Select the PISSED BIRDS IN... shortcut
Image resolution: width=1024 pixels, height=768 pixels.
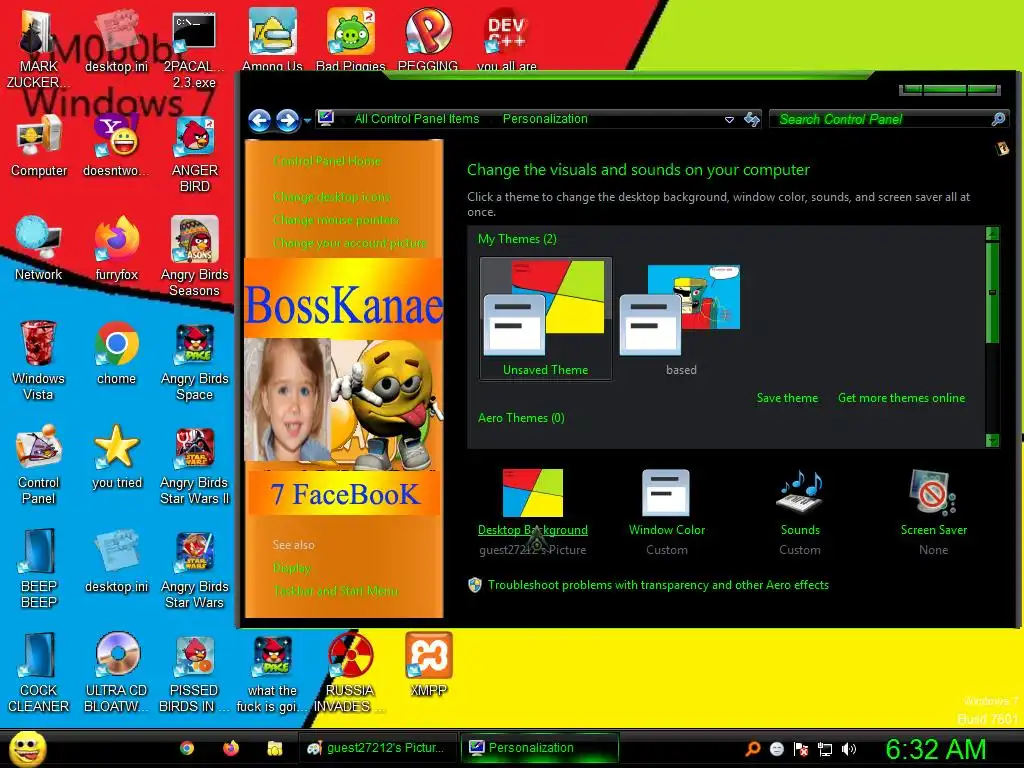(195, 672)
